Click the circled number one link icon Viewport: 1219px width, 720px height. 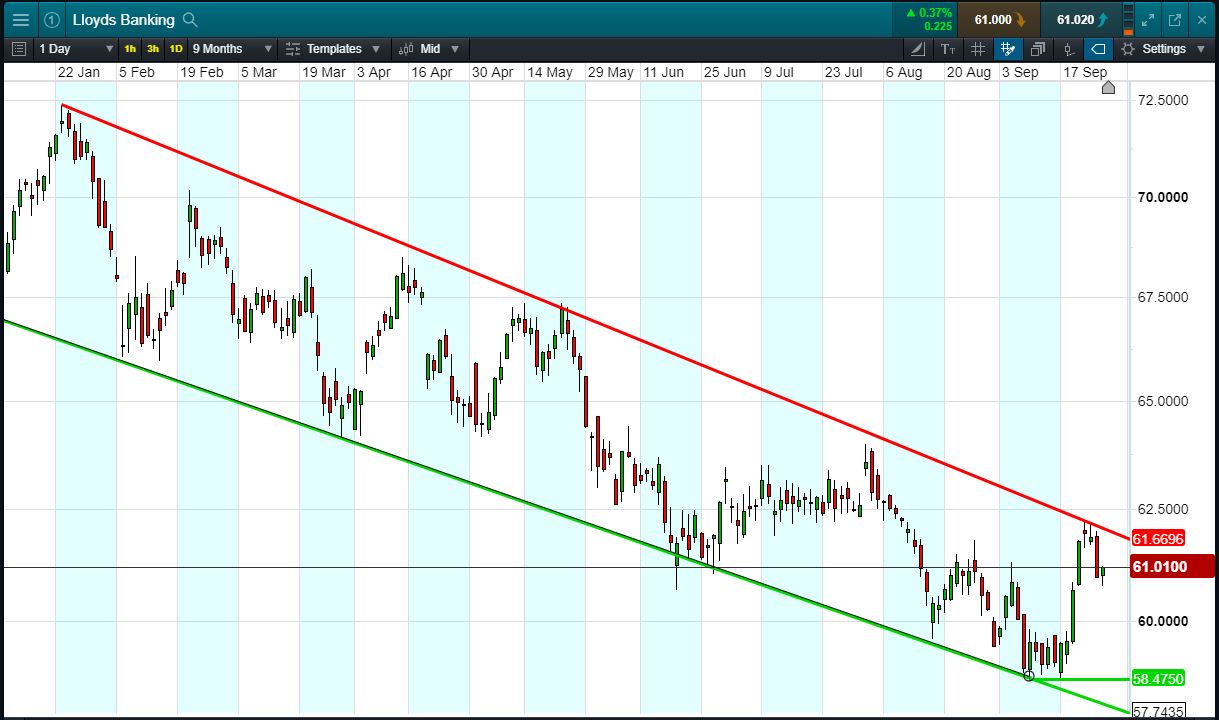click(x=52, y=19)
